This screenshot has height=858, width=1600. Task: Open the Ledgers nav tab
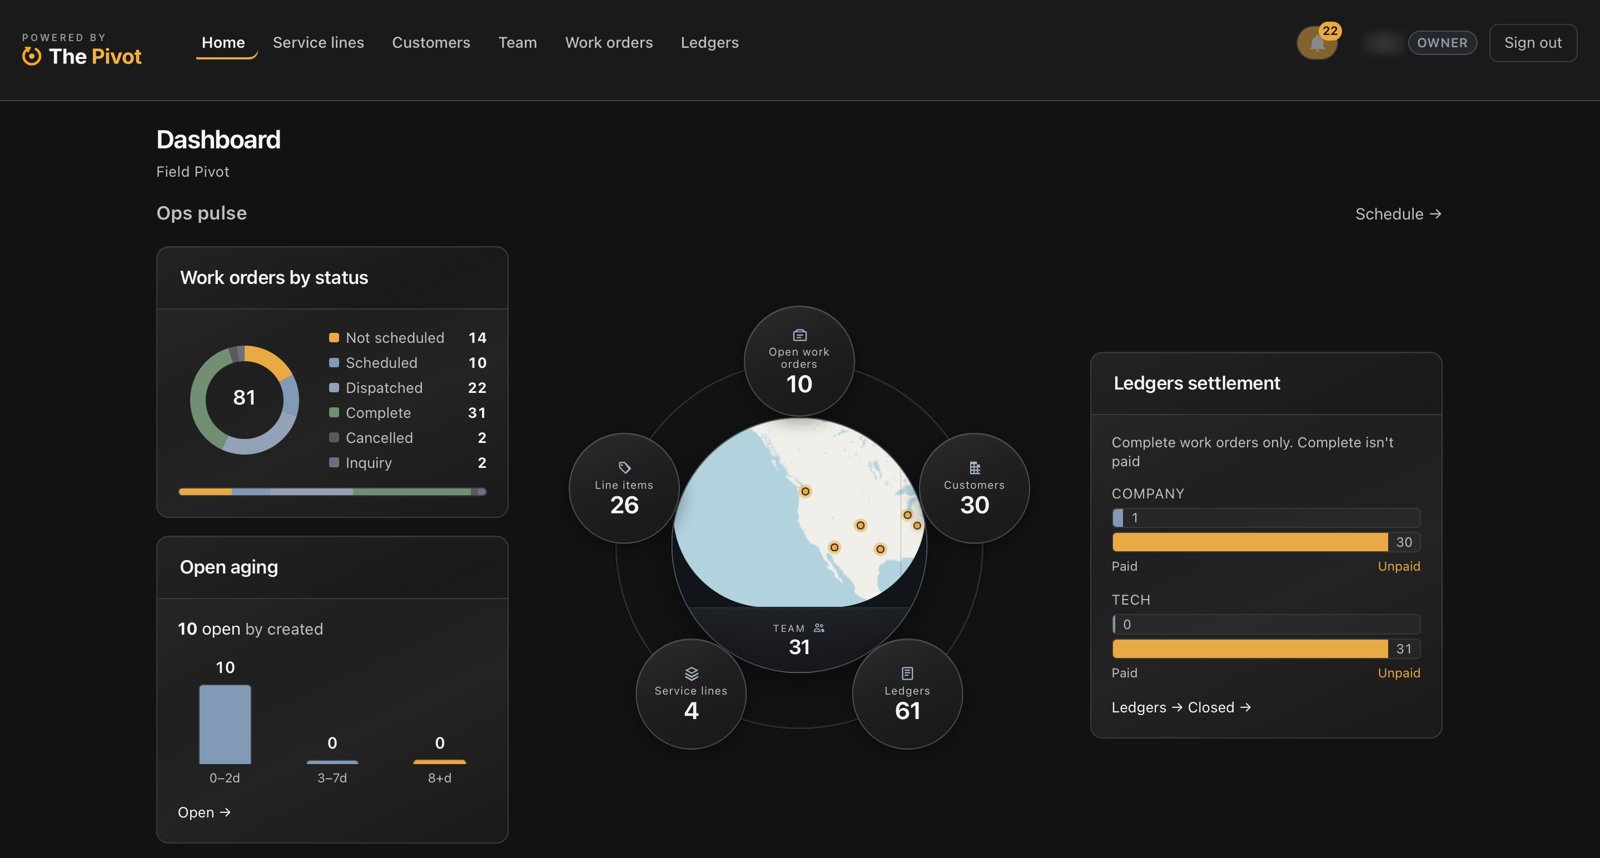(710, 43)
